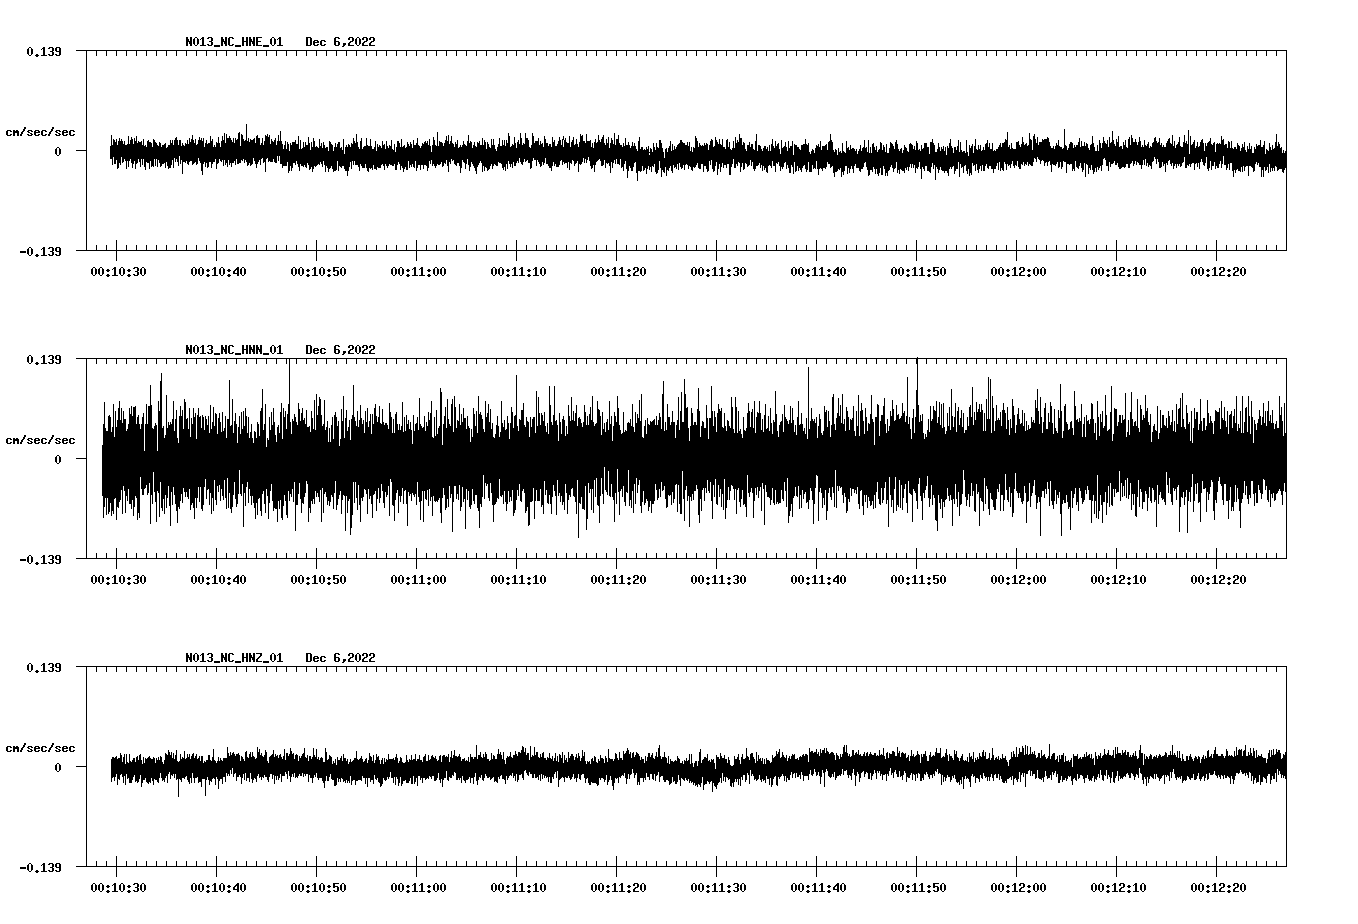This screenshot has width=1358, height=924.
Task: Click the 00:11:20 time label under HNN plot
Action: [x=618, y=579]
